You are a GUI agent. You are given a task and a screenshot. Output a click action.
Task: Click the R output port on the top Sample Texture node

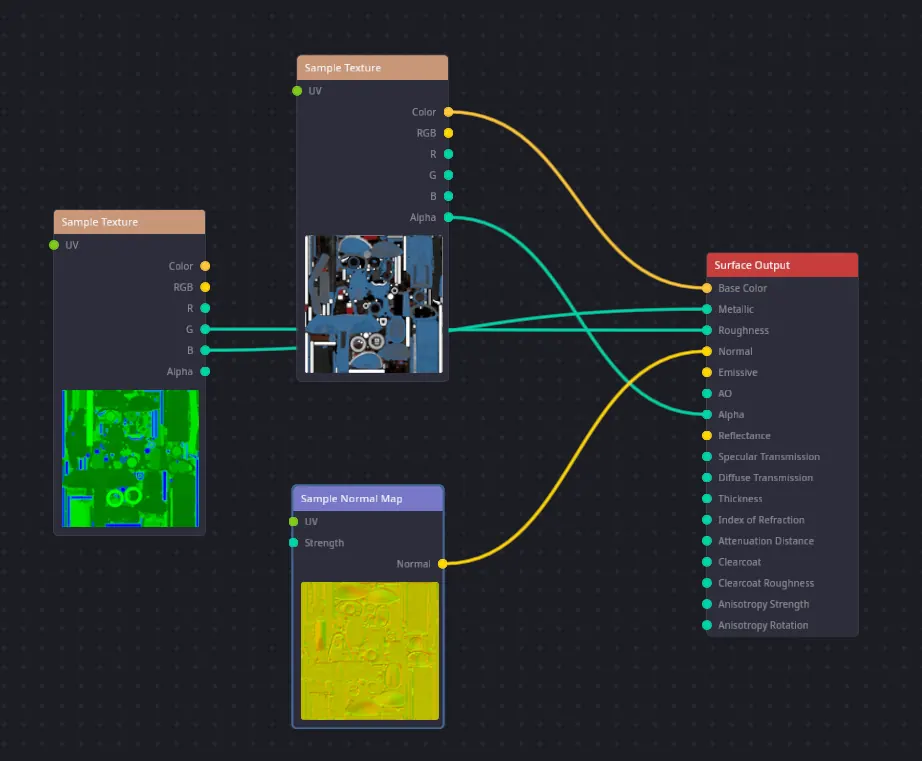pos(448,154)
